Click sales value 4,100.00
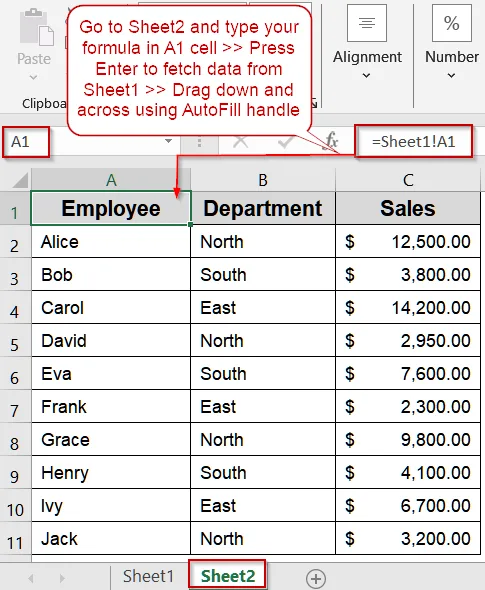The image size is (485, 590). (408, 473)
